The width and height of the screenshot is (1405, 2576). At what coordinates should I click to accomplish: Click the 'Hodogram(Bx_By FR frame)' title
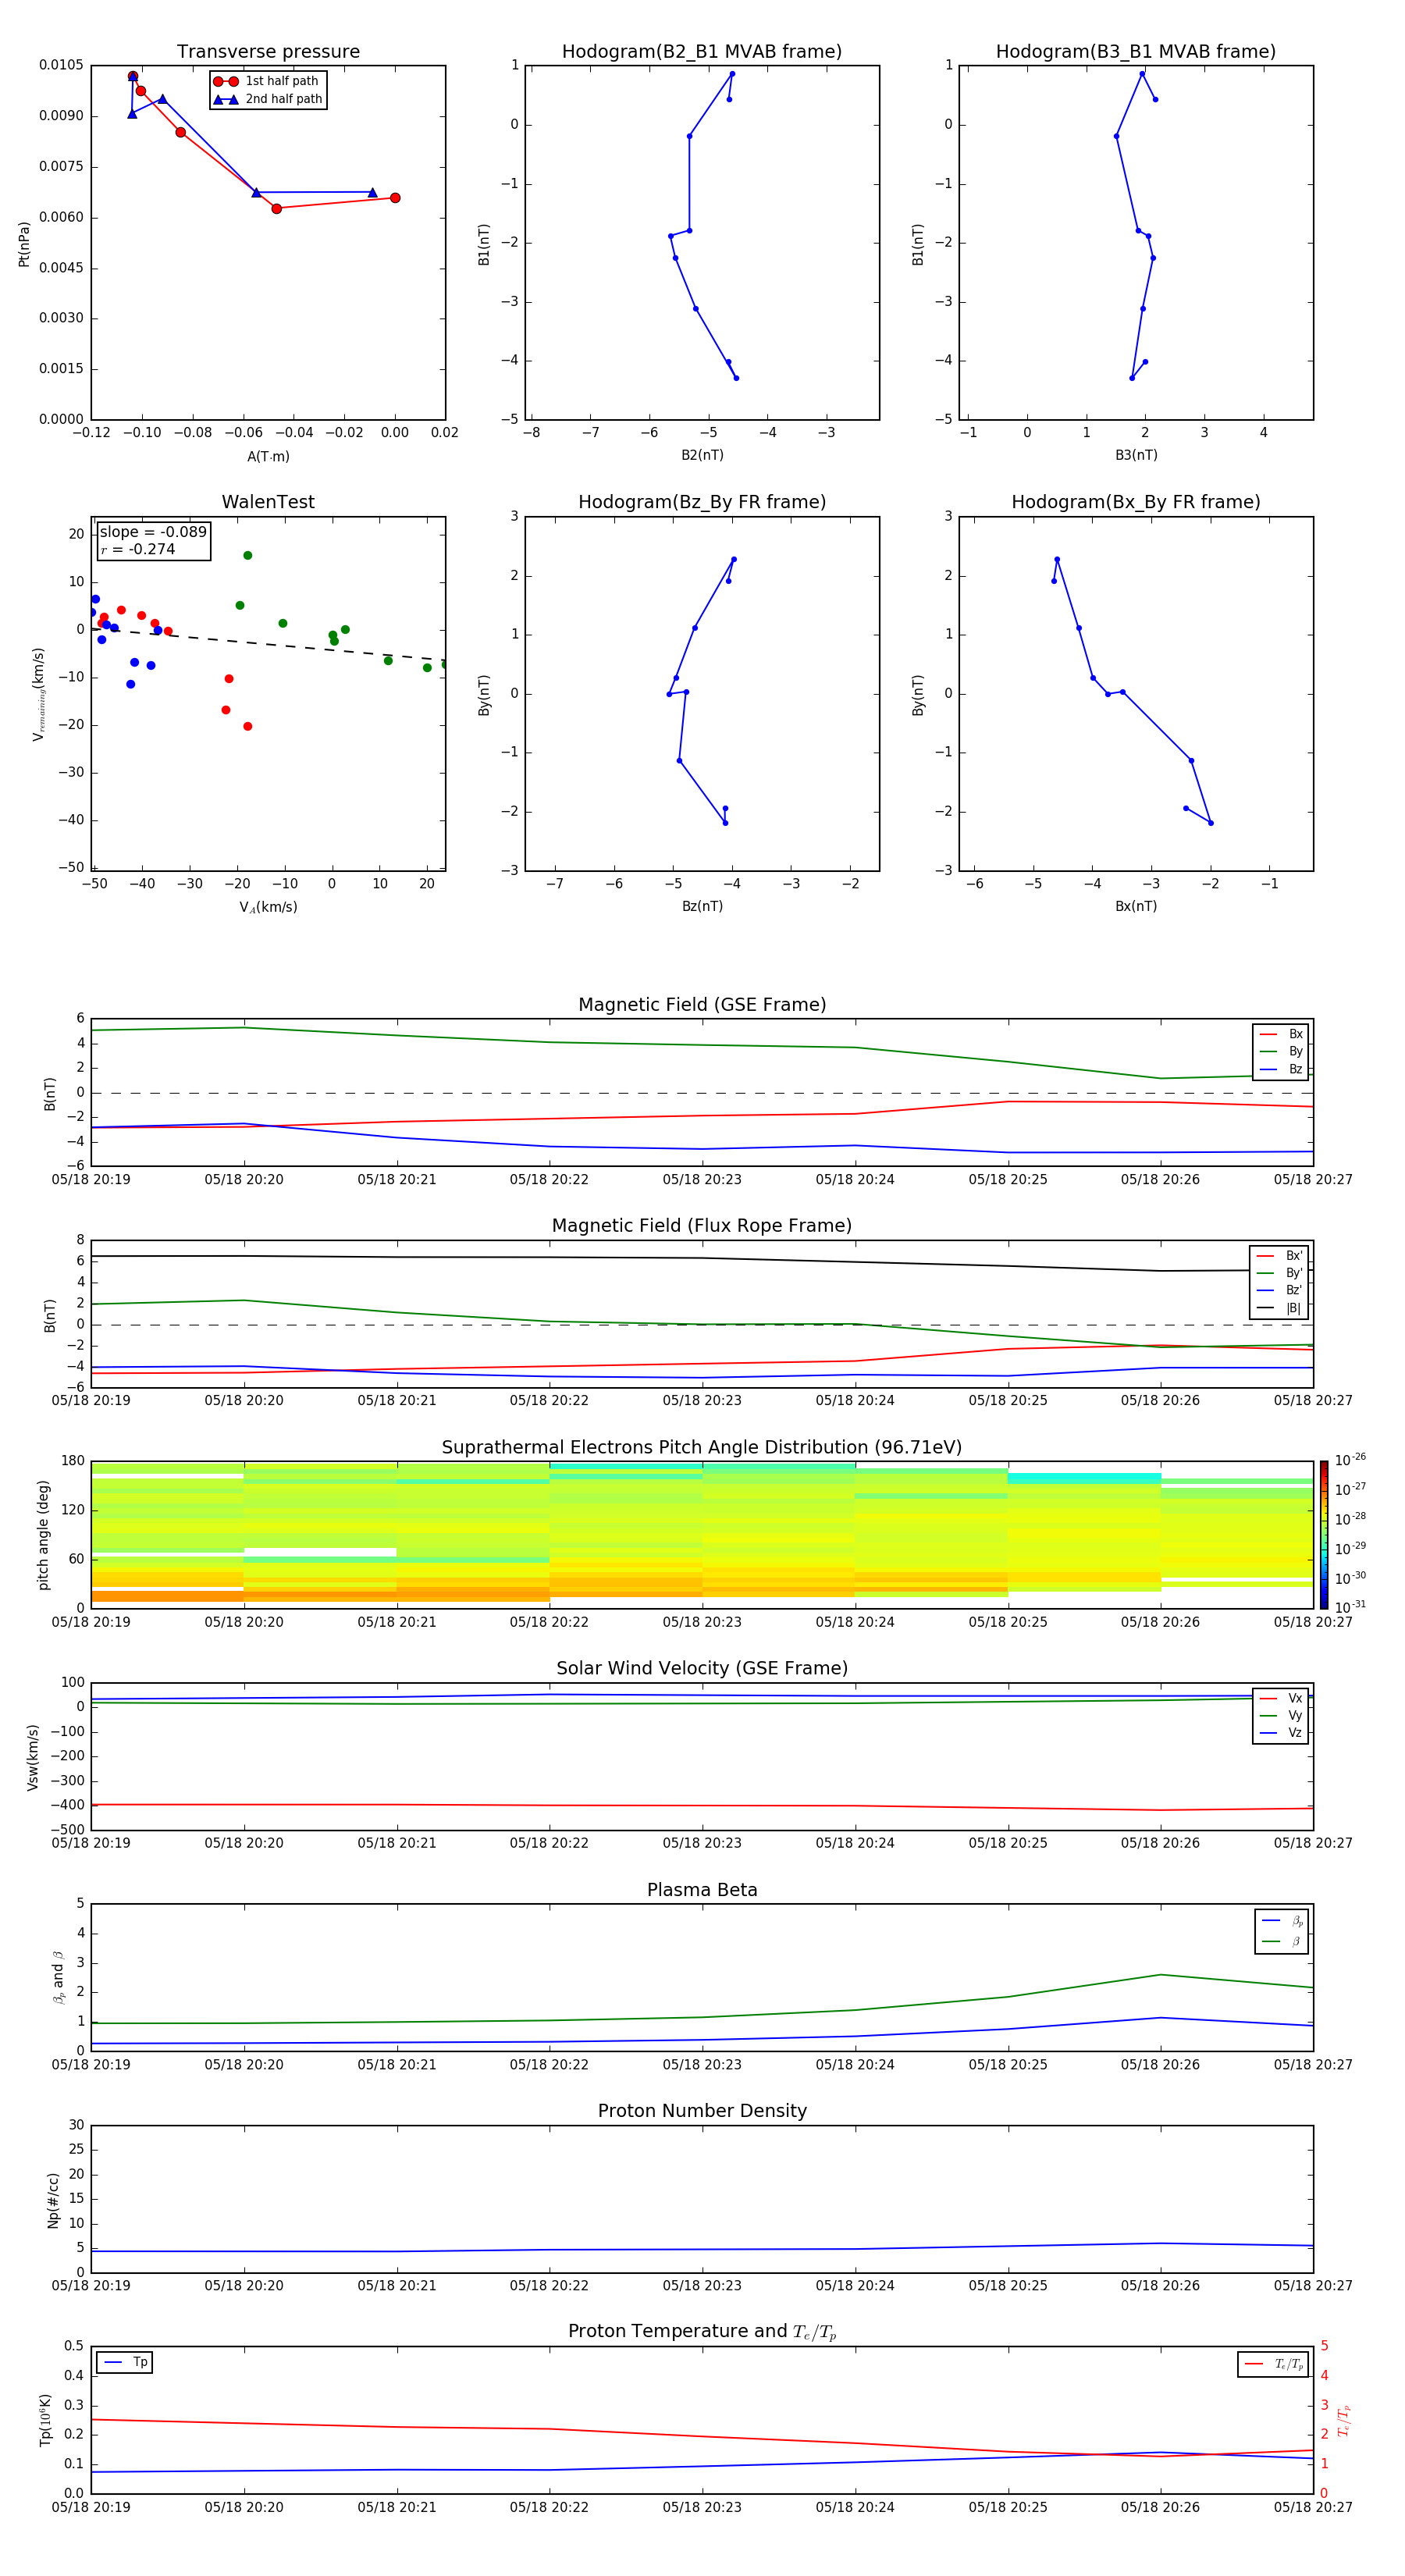(1136, 502)
